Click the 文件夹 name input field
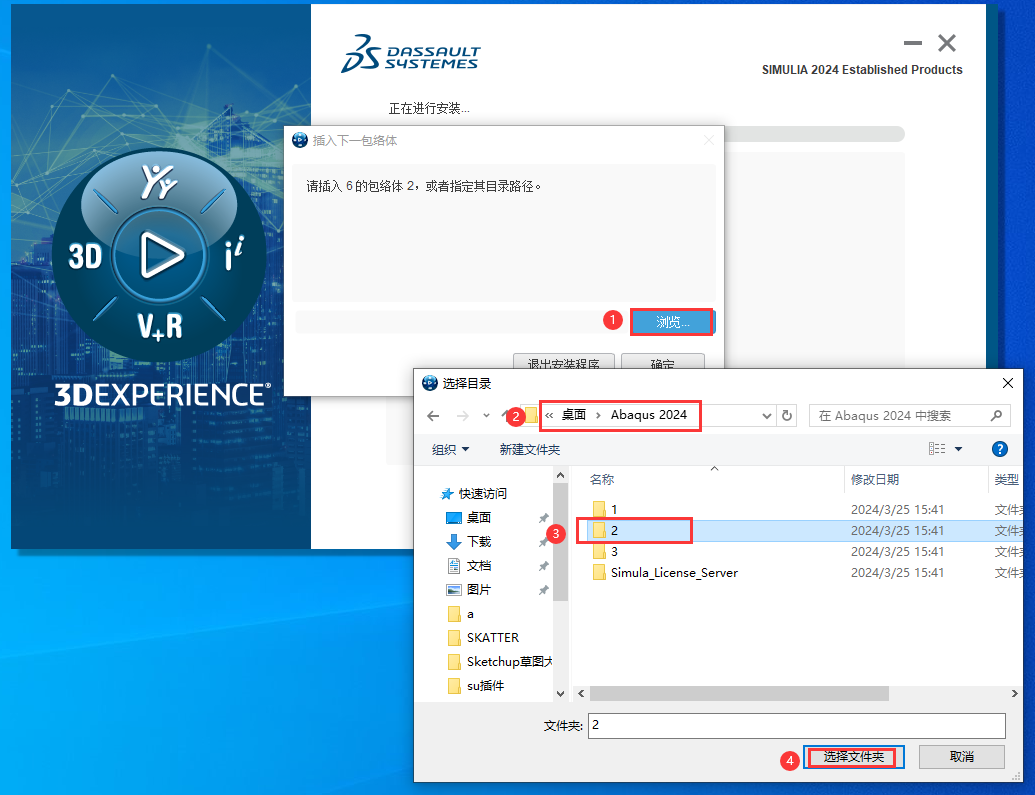Screen dimensions: 1035x795 coord(797,726)
